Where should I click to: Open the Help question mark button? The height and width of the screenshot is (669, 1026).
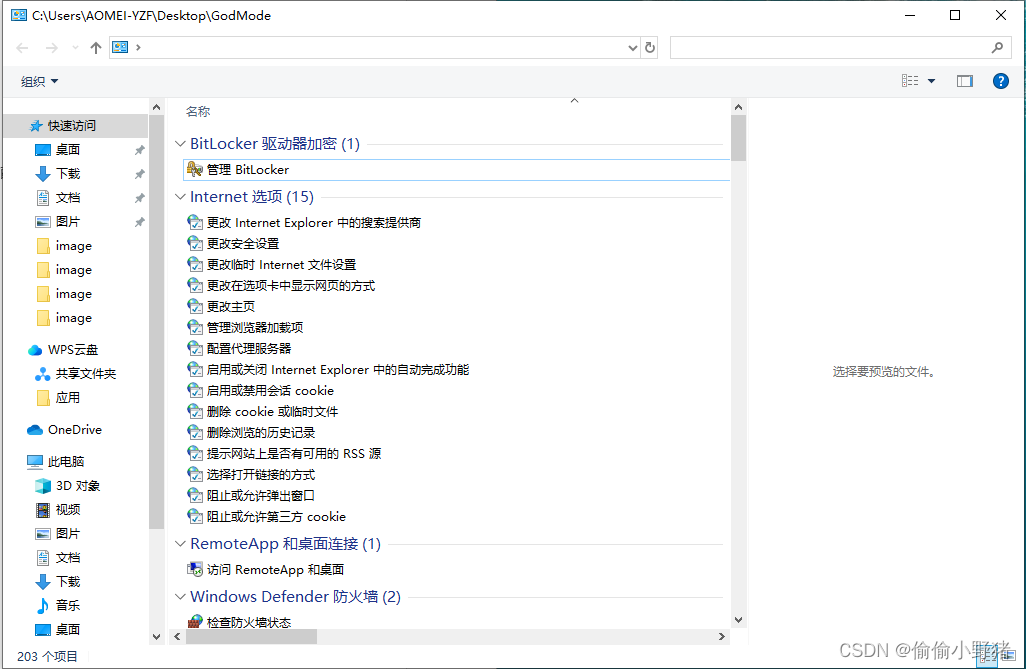[1000, 81]
